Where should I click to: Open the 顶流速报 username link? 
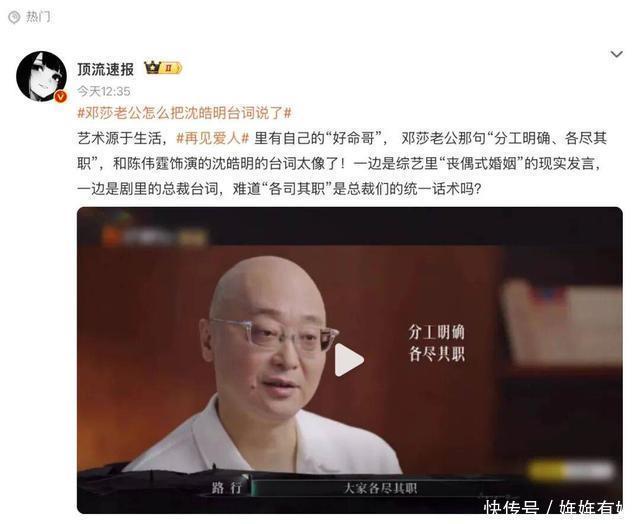[x=106, y=69]
